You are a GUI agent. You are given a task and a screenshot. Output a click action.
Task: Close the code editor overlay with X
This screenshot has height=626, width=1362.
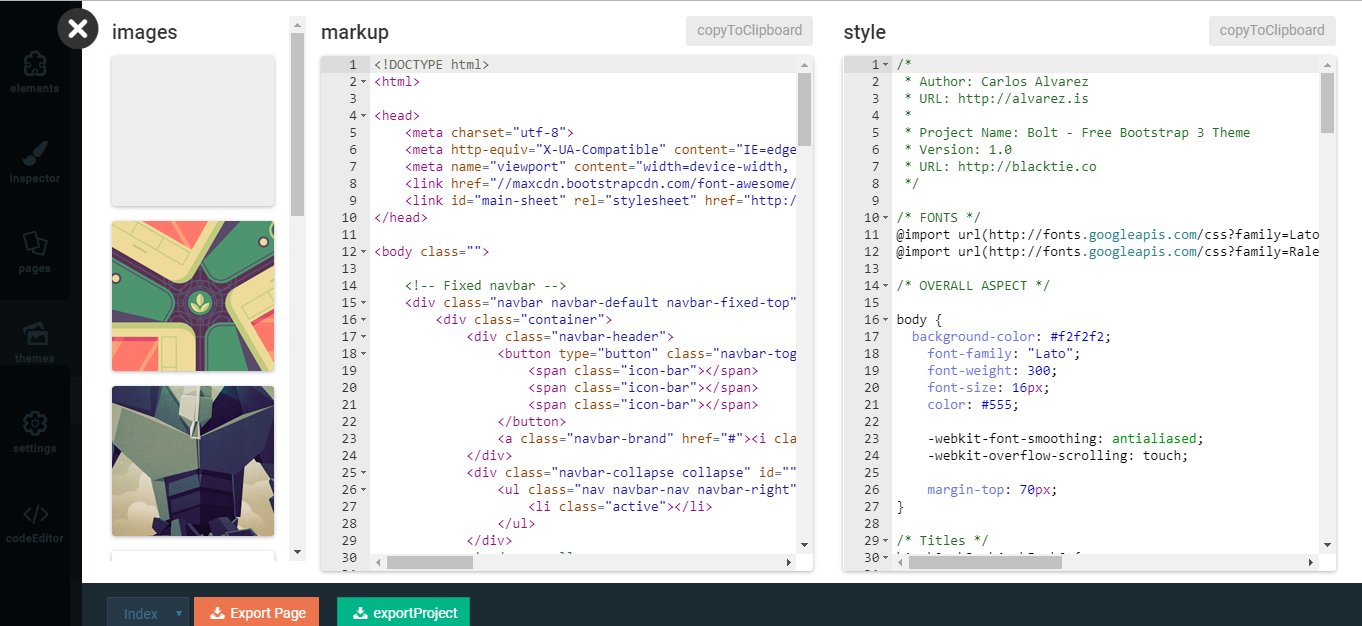point(78,28)
